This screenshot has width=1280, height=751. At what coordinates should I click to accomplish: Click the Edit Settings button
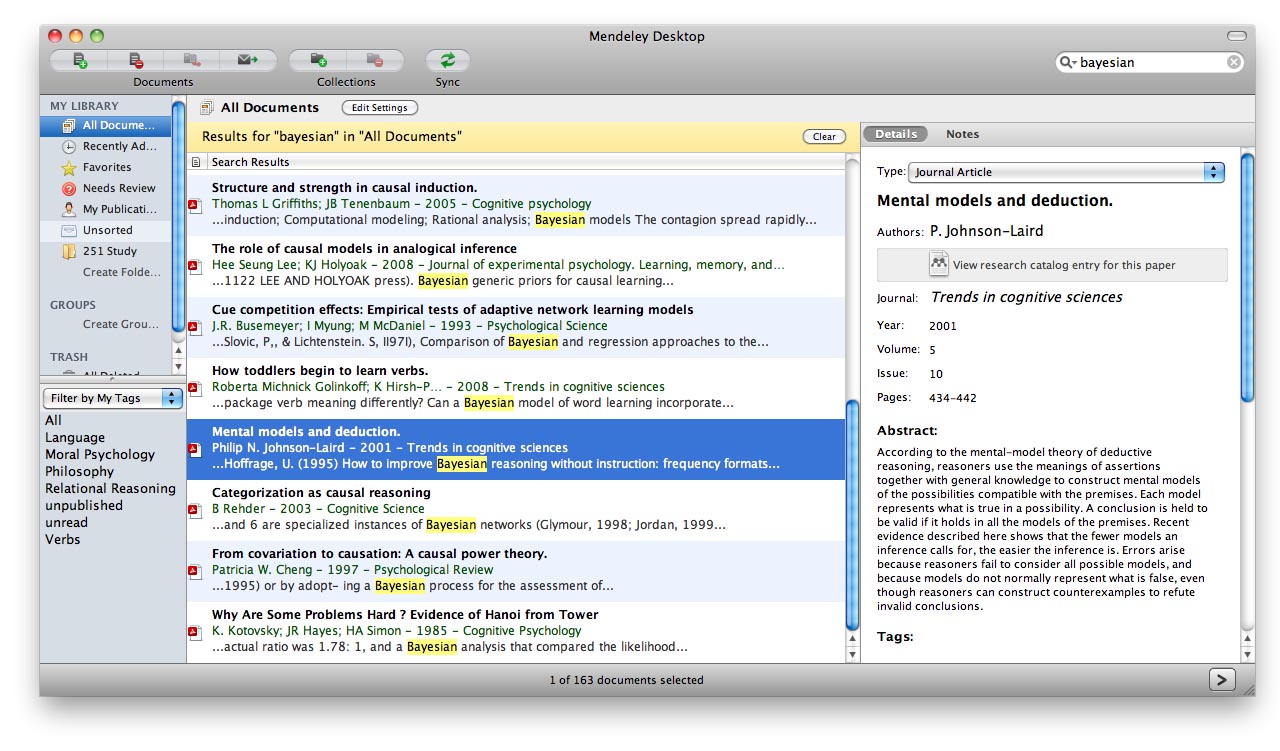tap(379, 108)
